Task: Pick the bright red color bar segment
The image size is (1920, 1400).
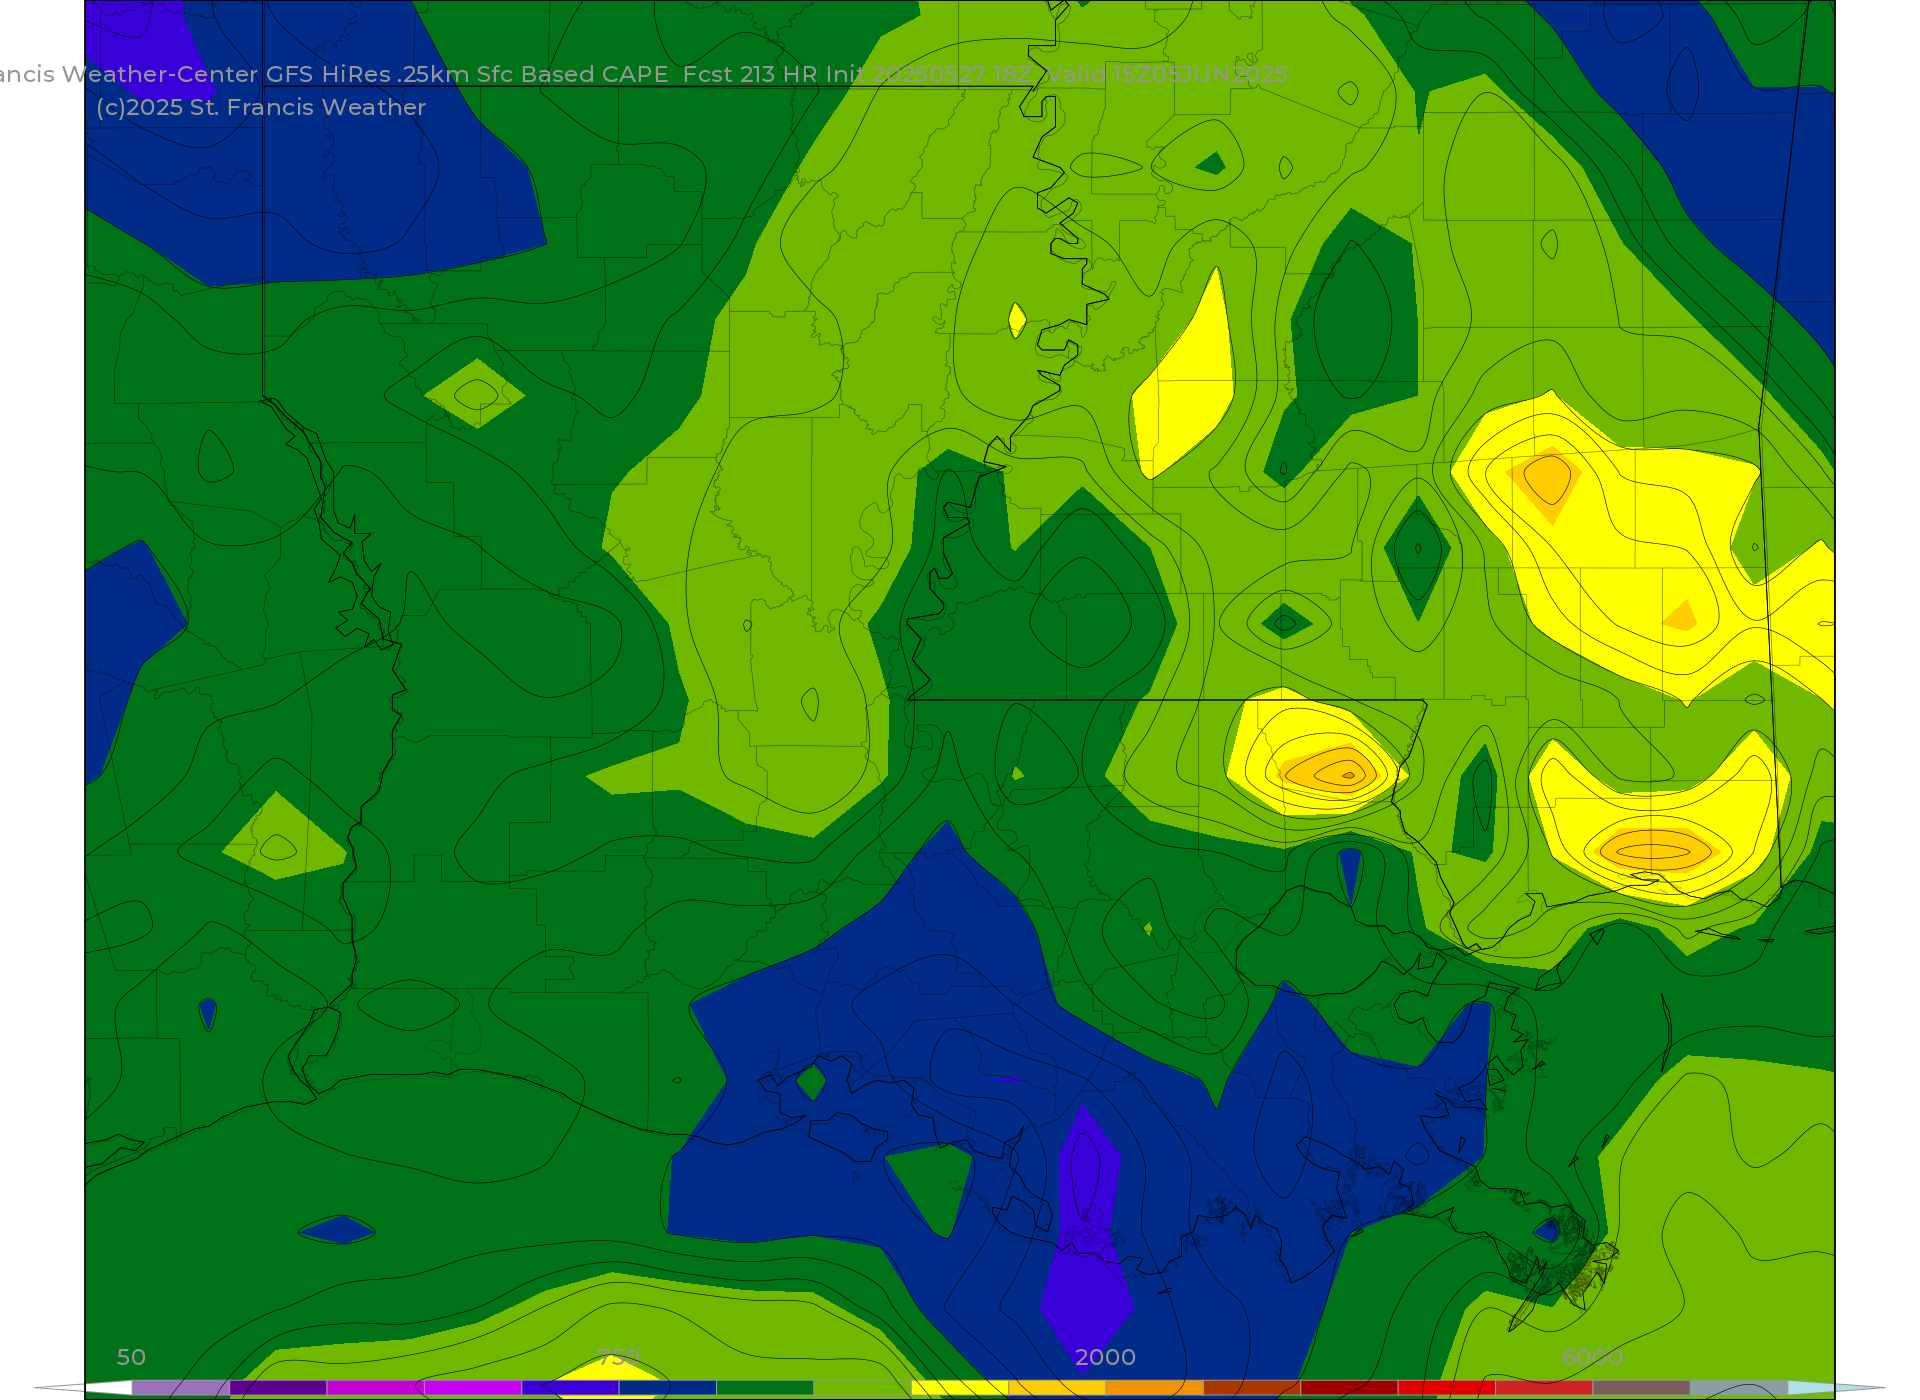Action: 1446,1388
